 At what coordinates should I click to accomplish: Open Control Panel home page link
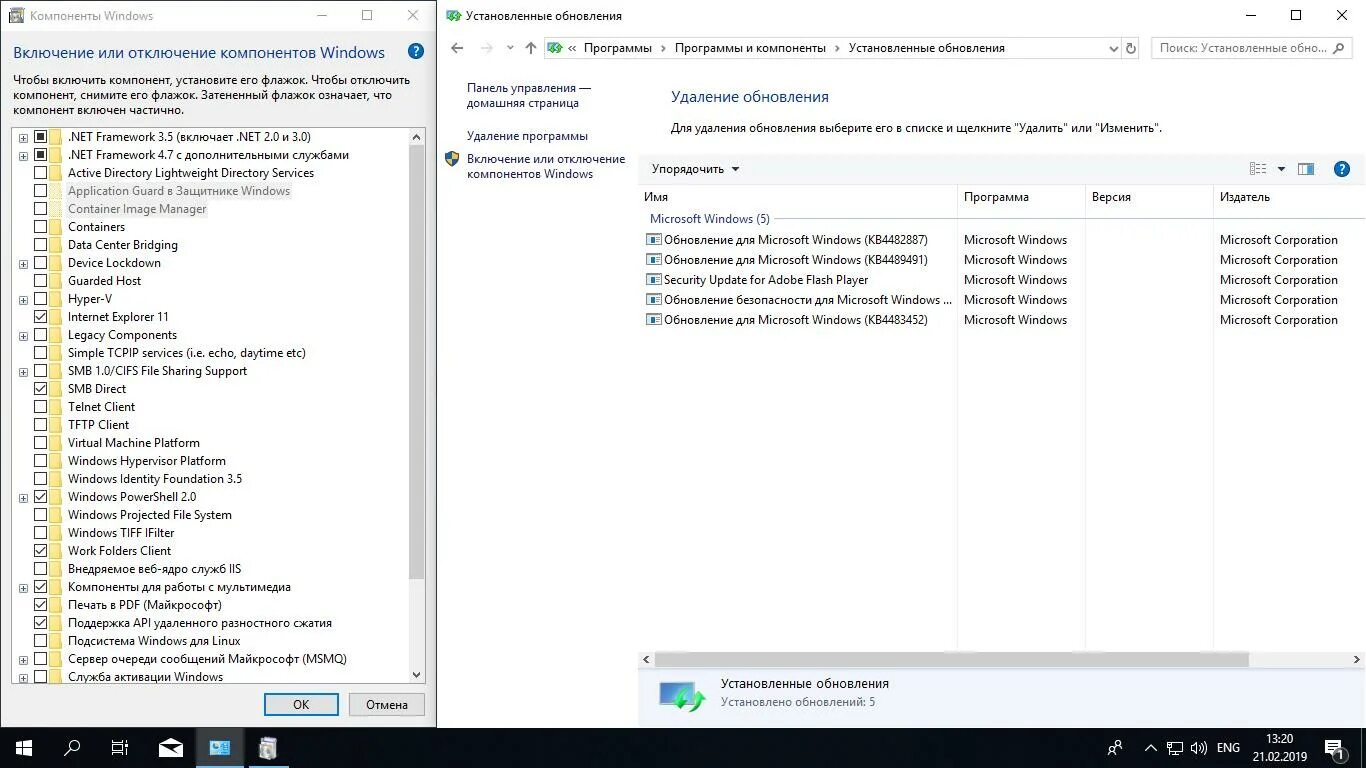coord(529,95)
